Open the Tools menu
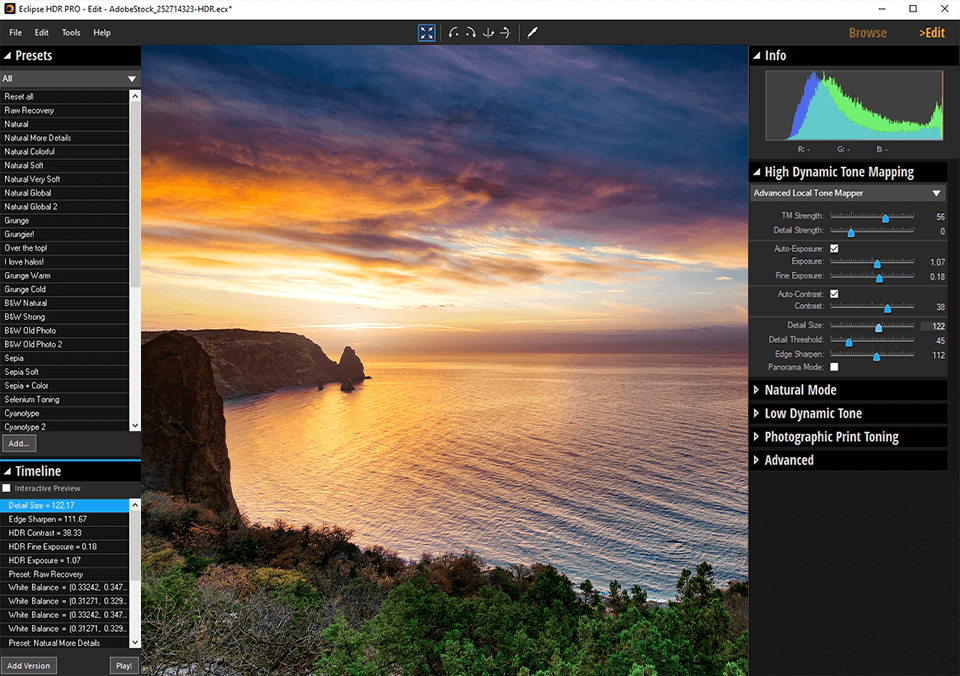This screenshot has width=960, height=676. 70,32
